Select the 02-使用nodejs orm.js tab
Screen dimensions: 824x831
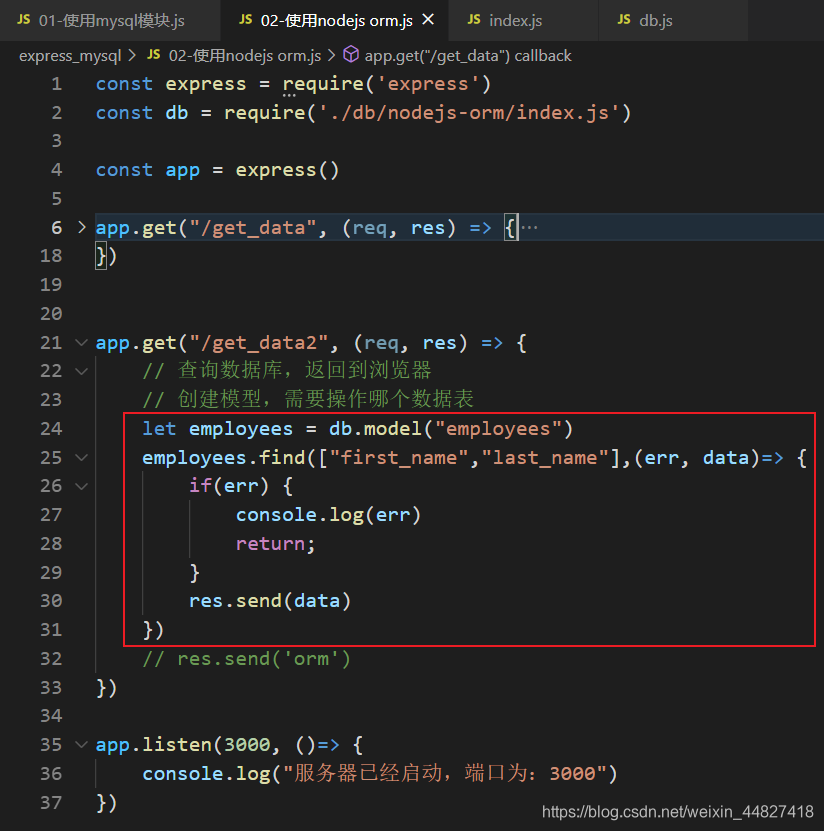point(335,21)
